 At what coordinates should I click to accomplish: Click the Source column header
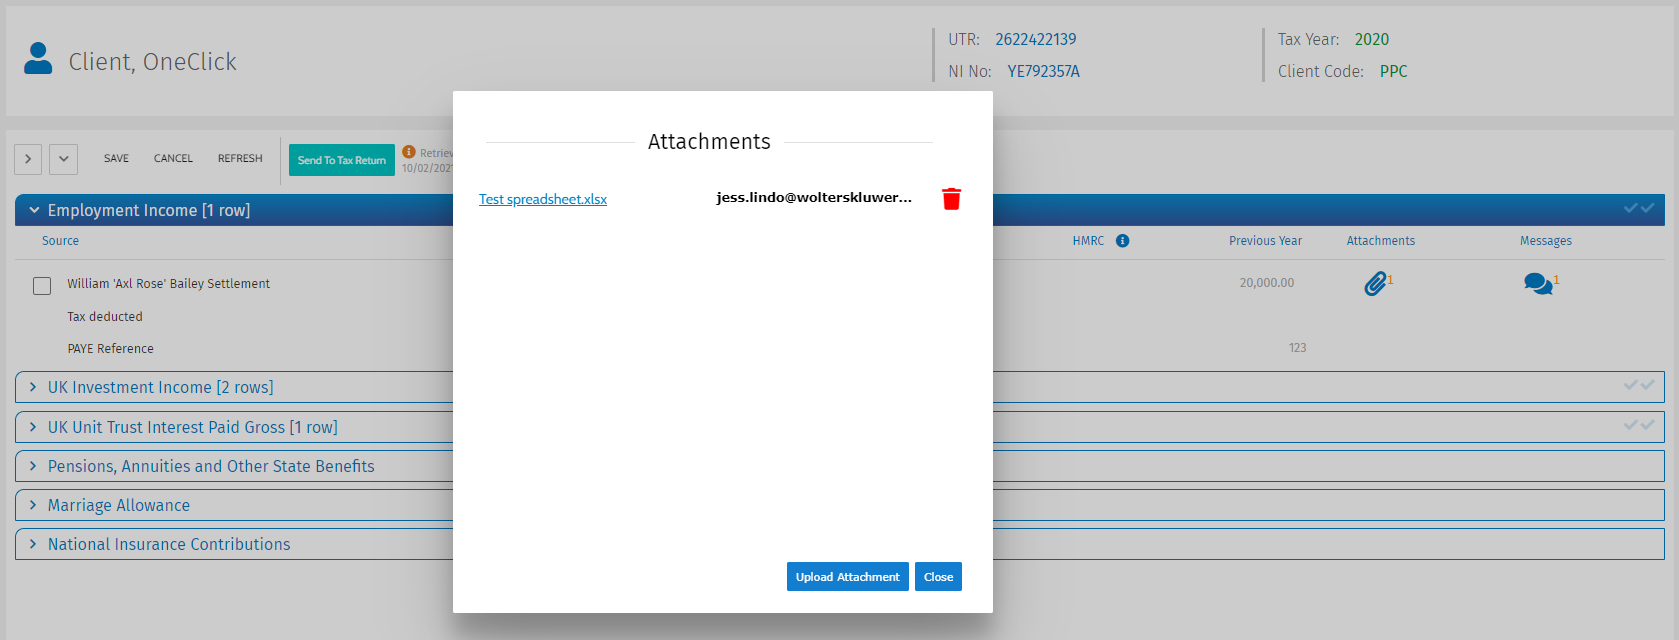[60, 241]
